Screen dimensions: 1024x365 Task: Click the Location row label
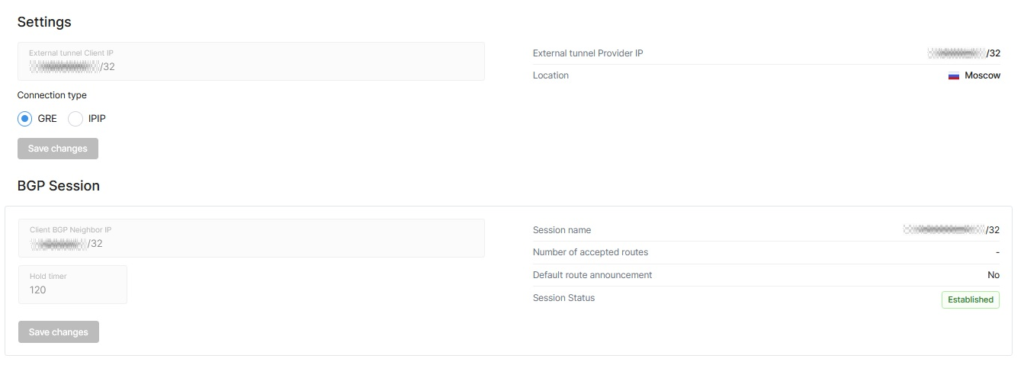[x=551, y=76]
